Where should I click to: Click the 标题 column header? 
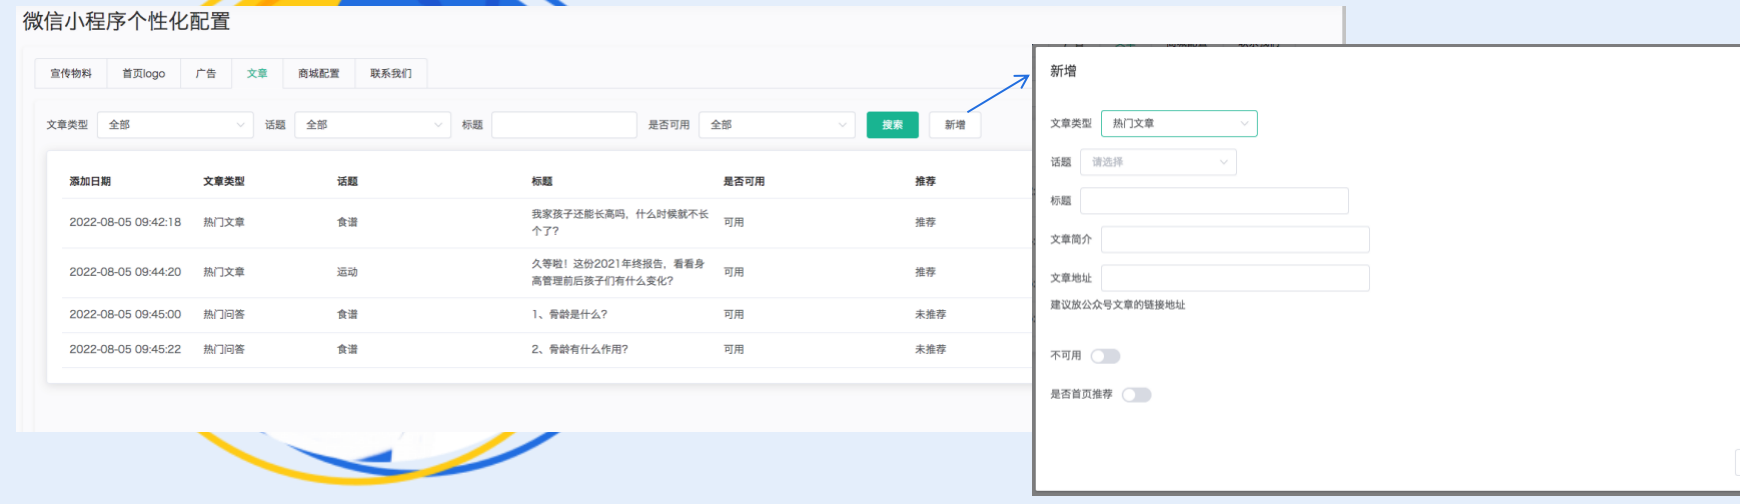[542, 181]
